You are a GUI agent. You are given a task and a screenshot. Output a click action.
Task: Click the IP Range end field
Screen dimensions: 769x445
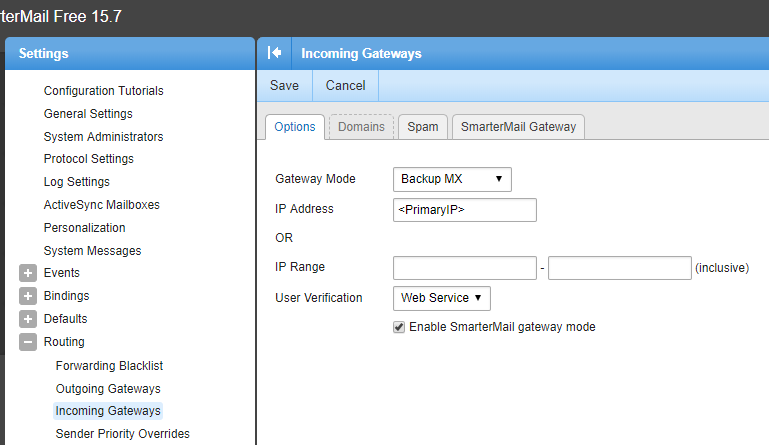point(619,268)
